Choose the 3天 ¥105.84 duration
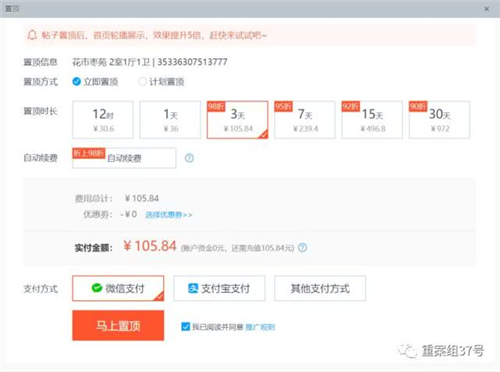This screenshot has width=500, height=372. click(237, 120)
